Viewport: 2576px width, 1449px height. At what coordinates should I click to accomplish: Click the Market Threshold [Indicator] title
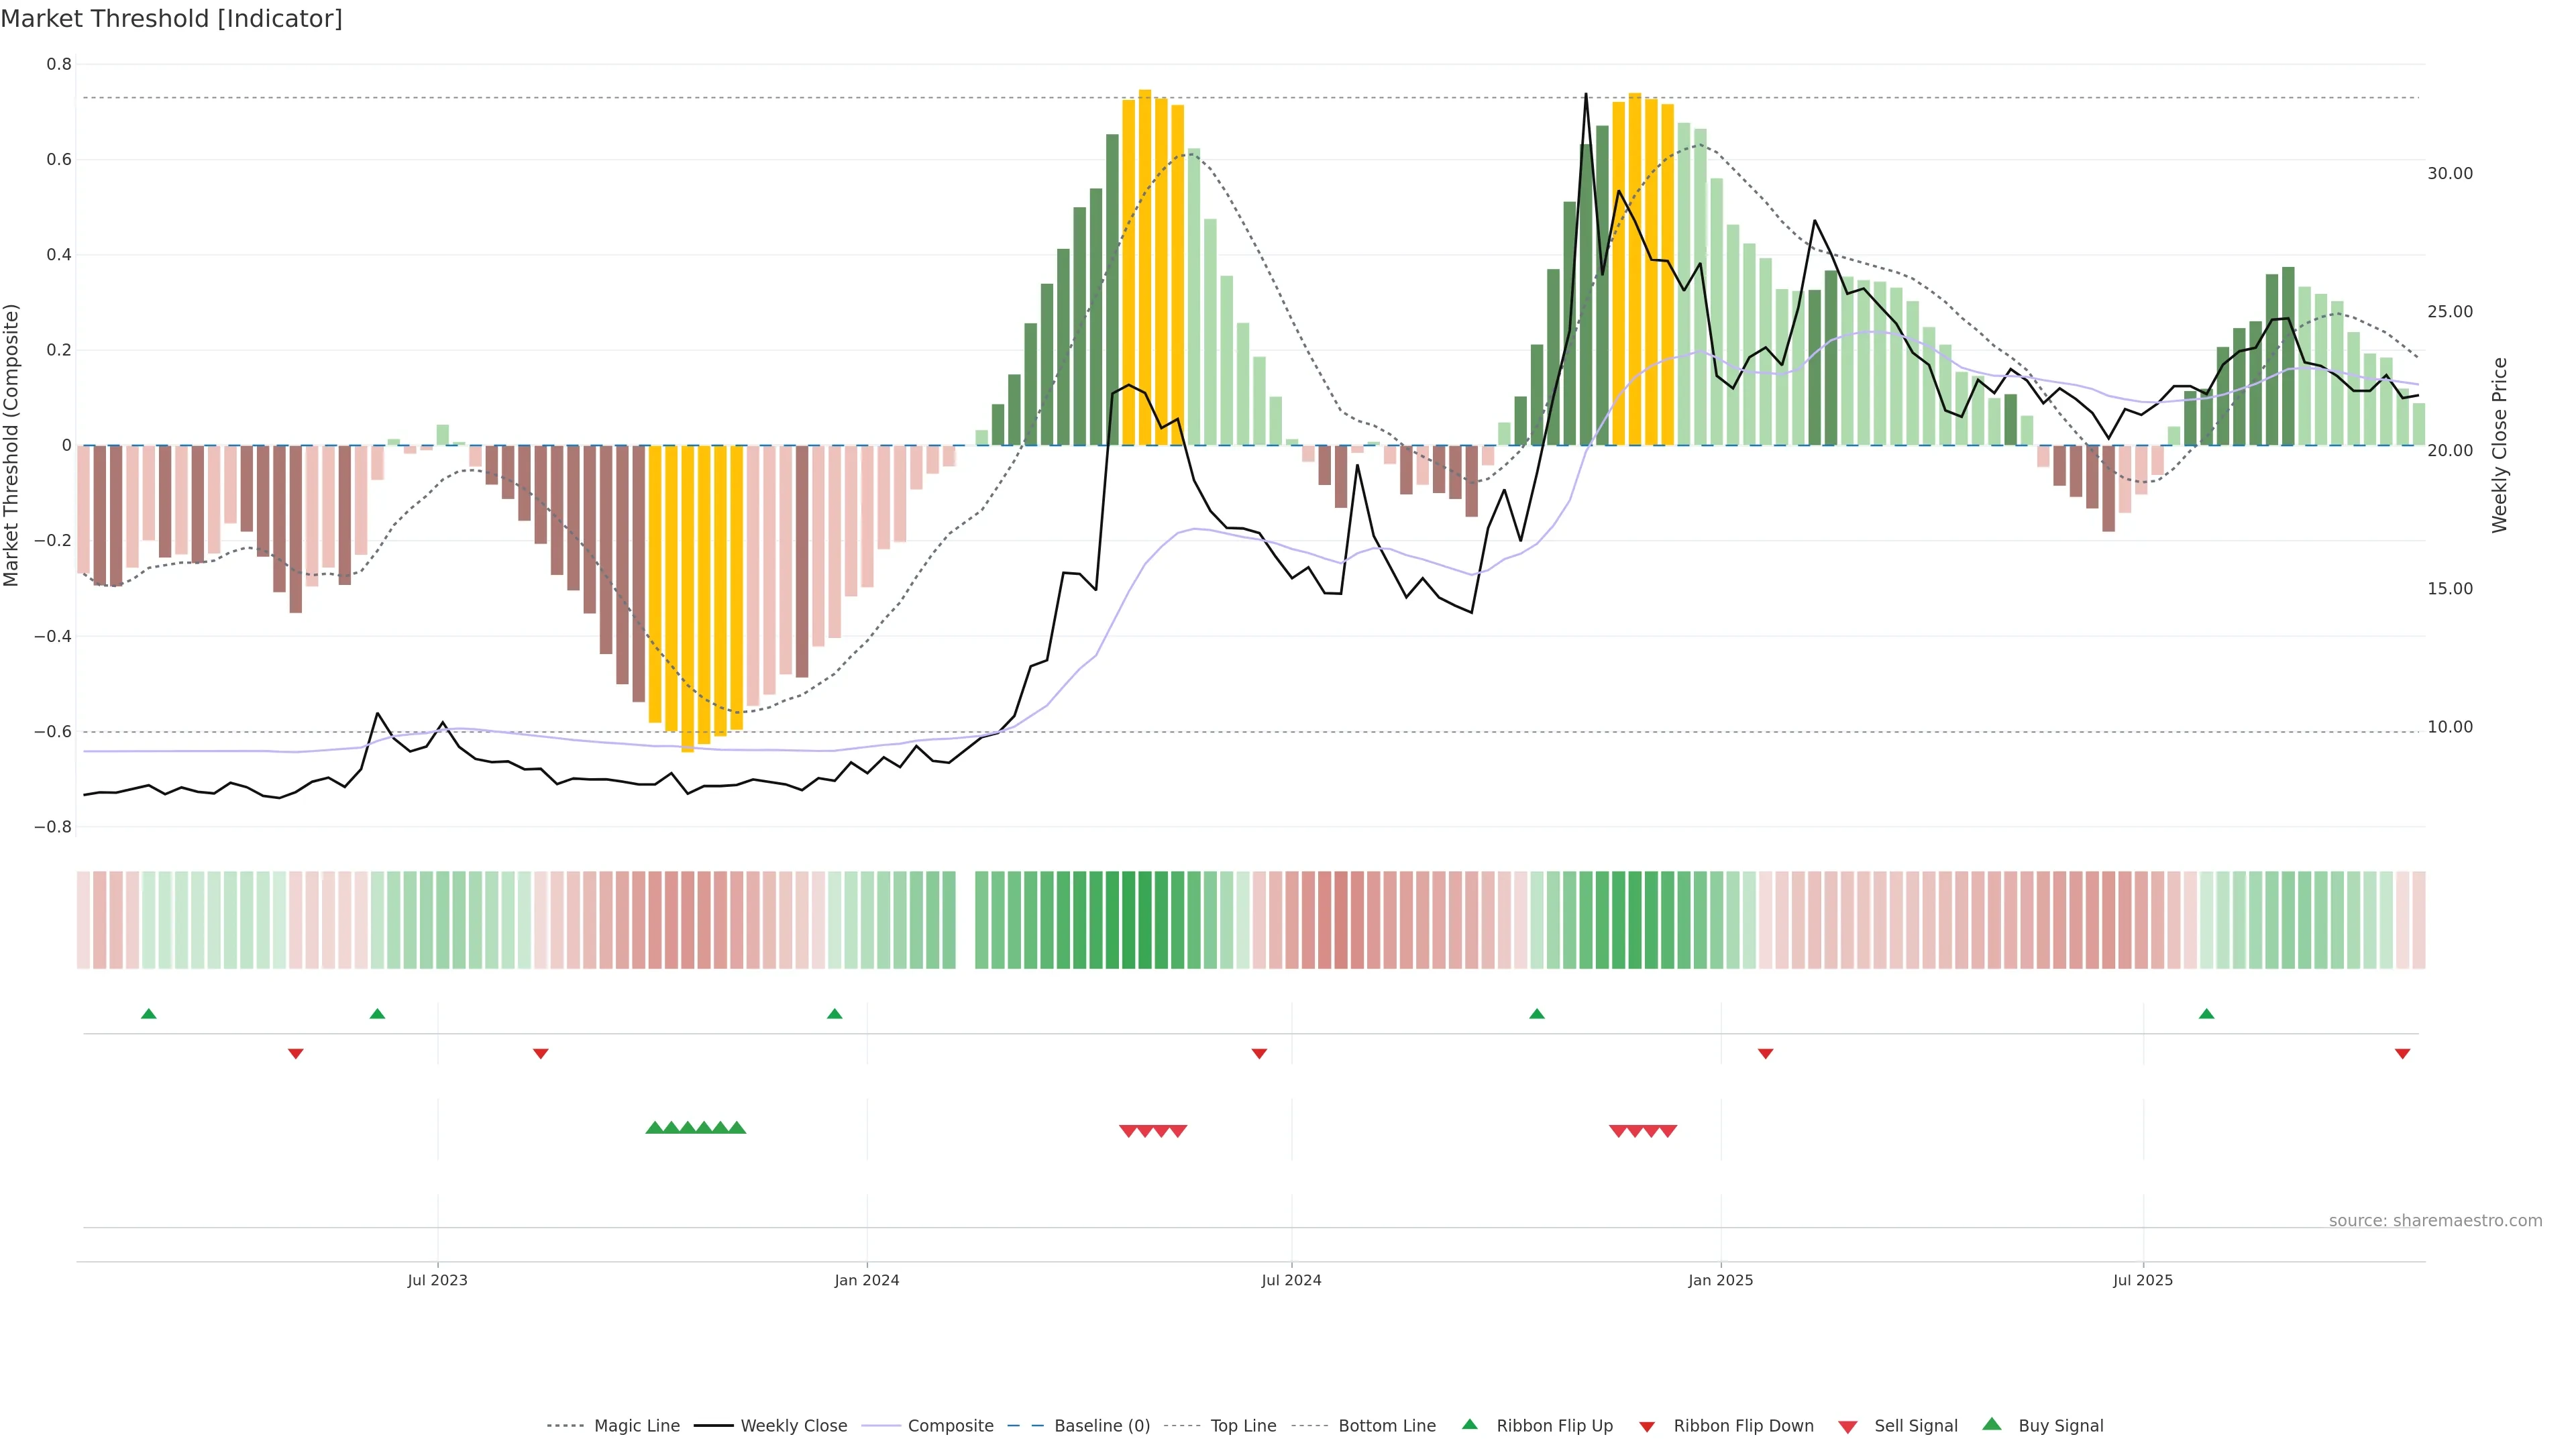coord(171,19)
